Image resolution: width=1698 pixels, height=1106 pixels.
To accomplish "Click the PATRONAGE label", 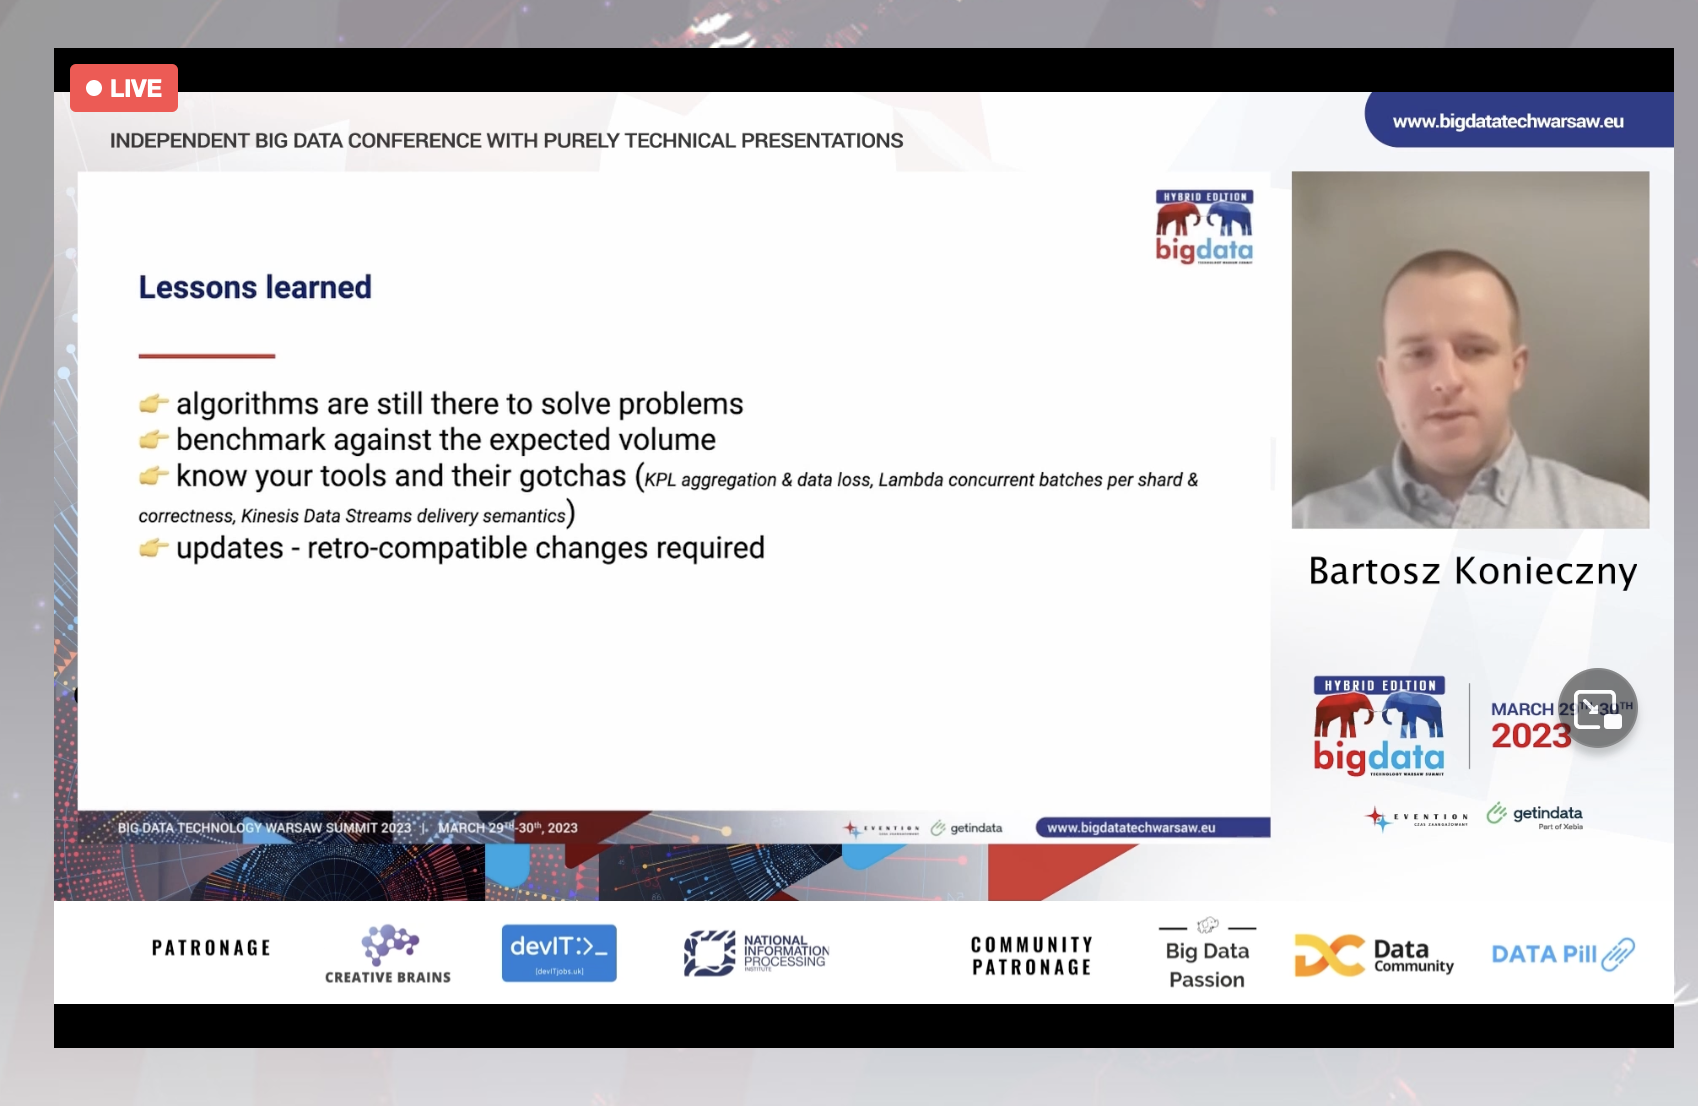I will [211, 948].
